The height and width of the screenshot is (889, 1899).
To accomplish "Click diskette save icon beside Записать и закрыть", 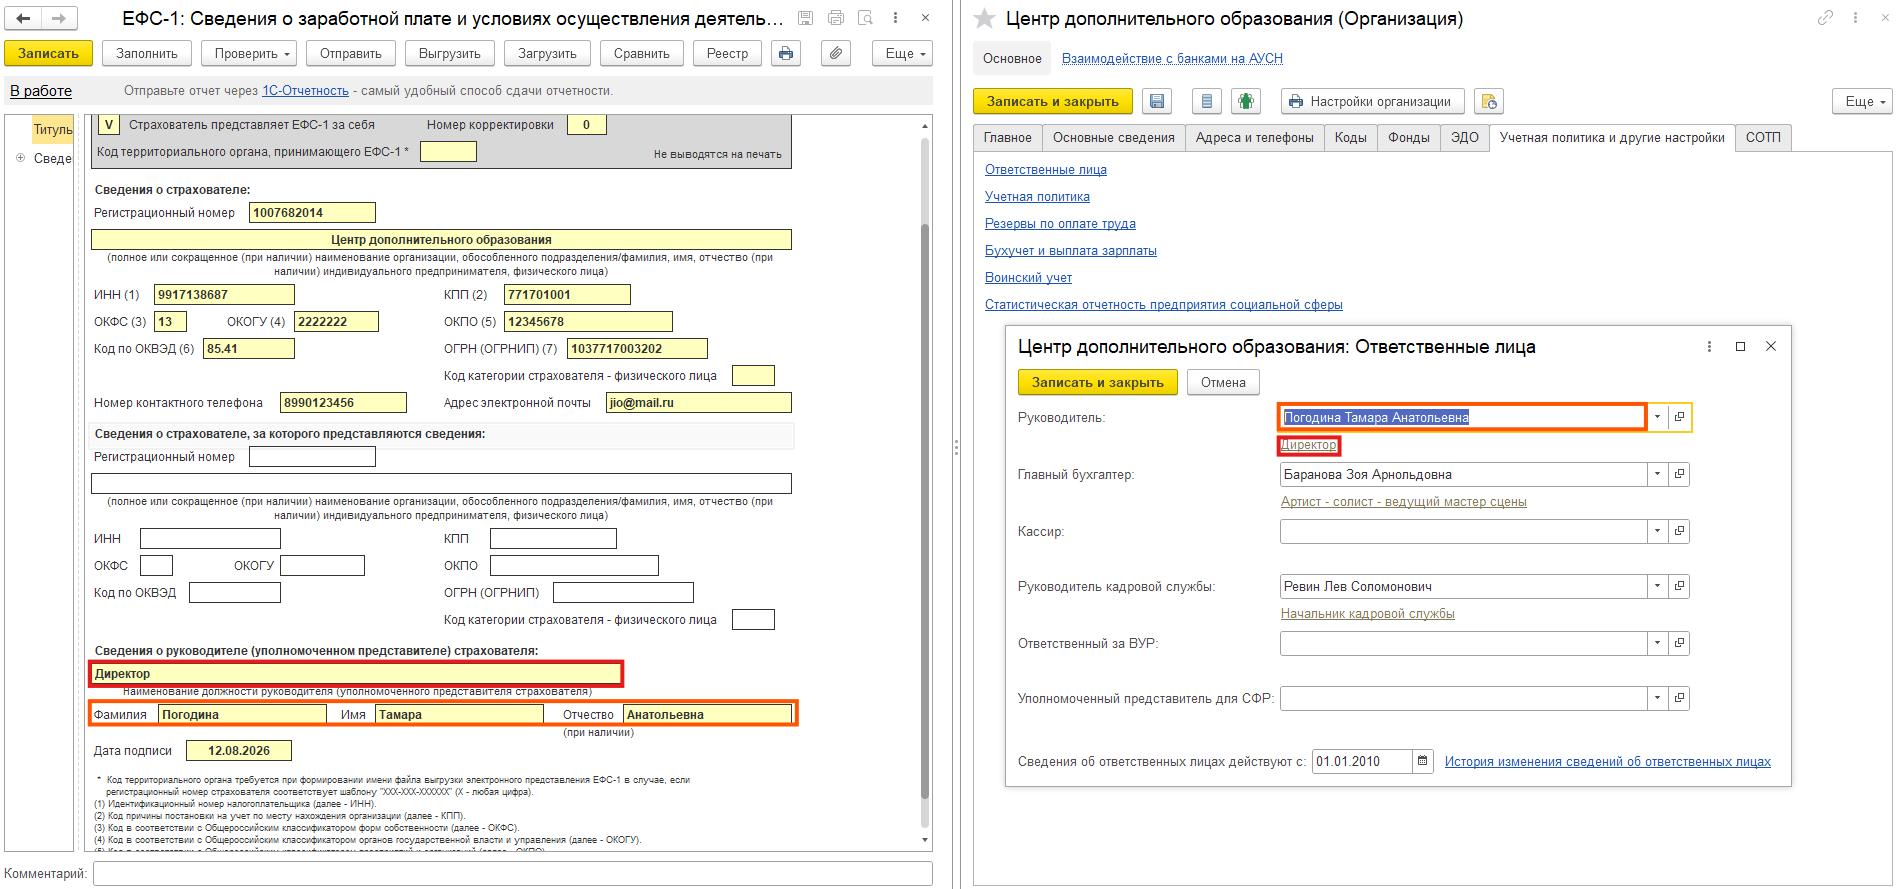I will [x=1157, y=101].
